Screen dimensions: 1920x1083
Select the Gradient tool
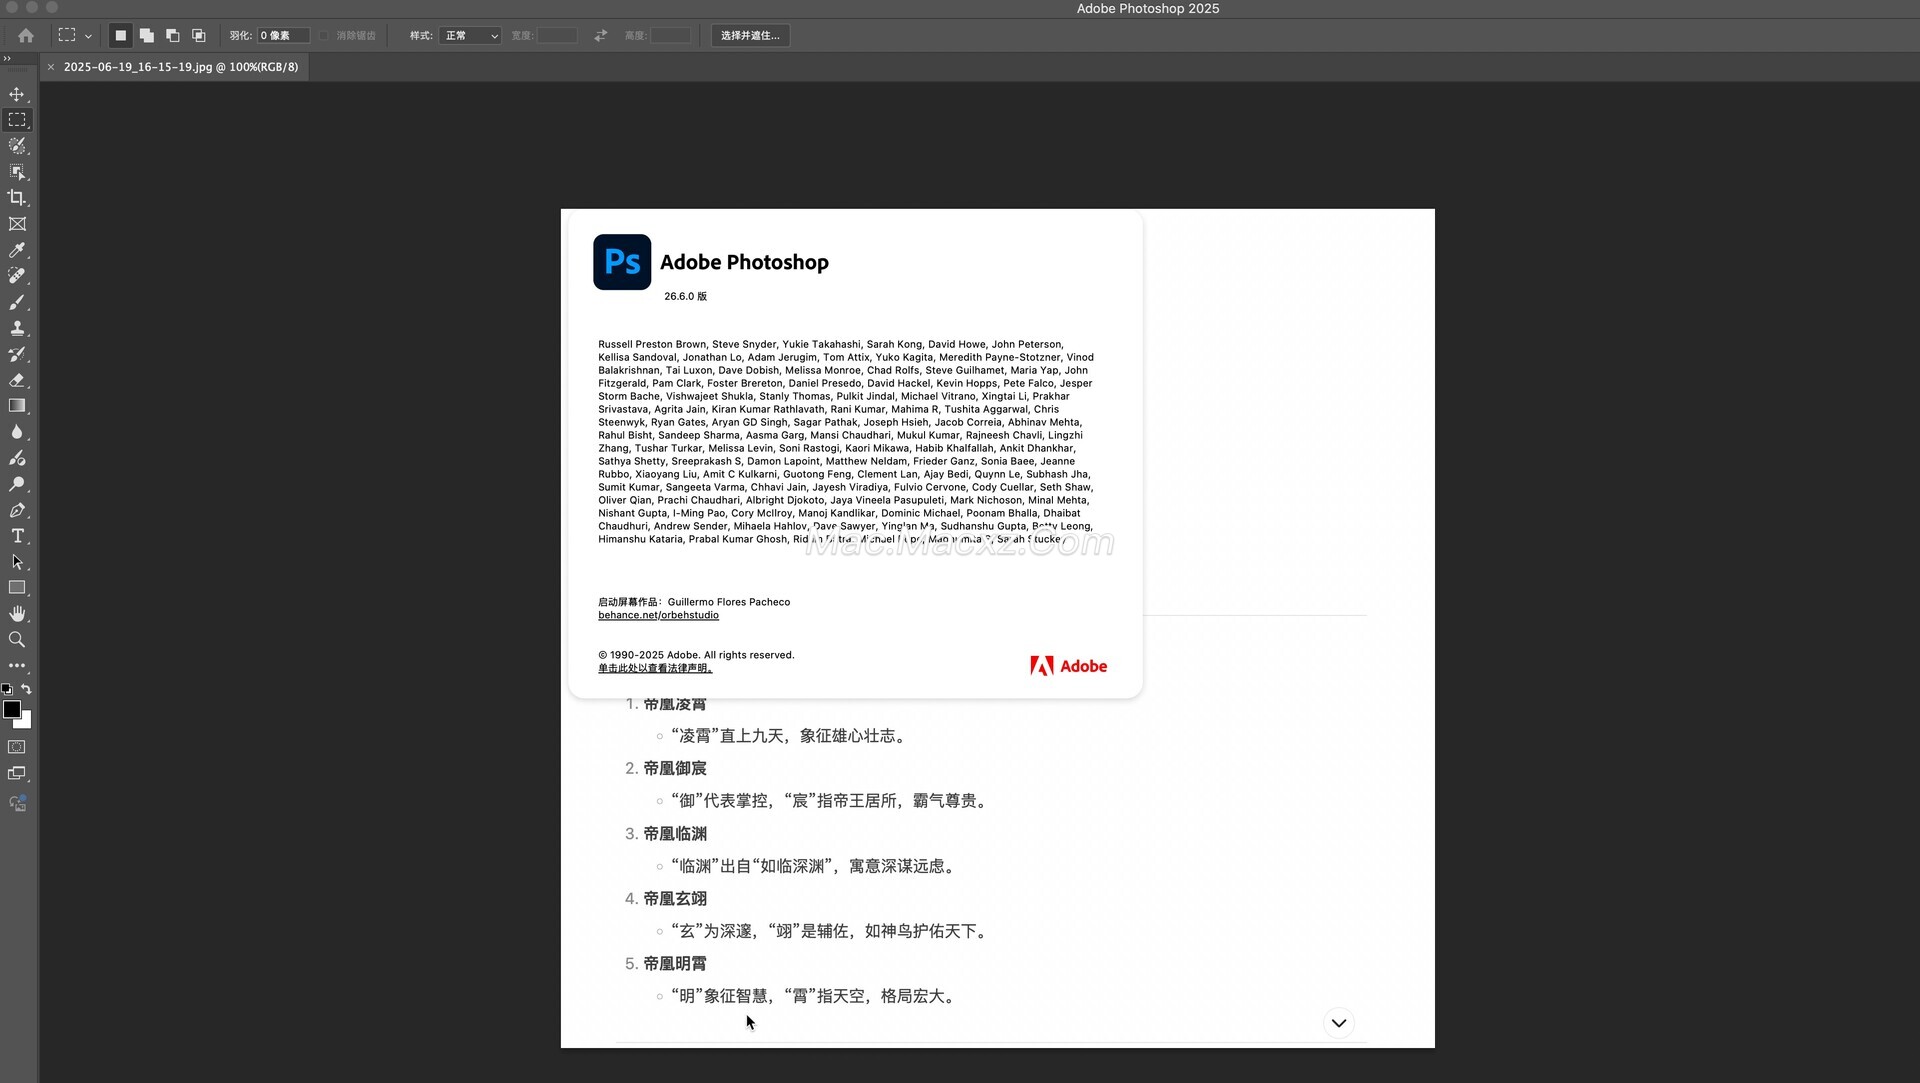[17, 406]
